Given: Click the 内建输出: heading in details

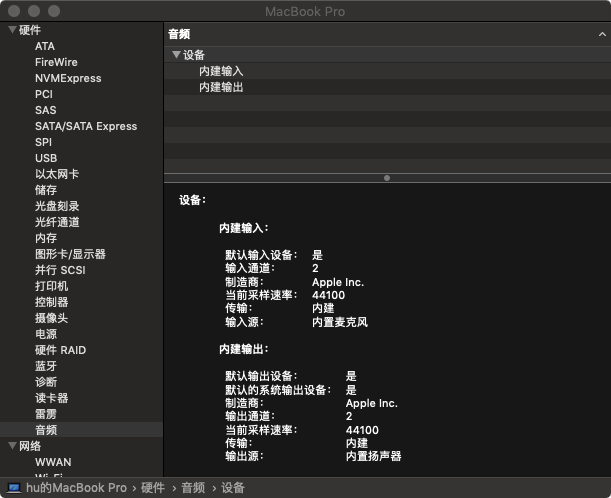Looking at the screenshot, I should (x=244, y=349).
